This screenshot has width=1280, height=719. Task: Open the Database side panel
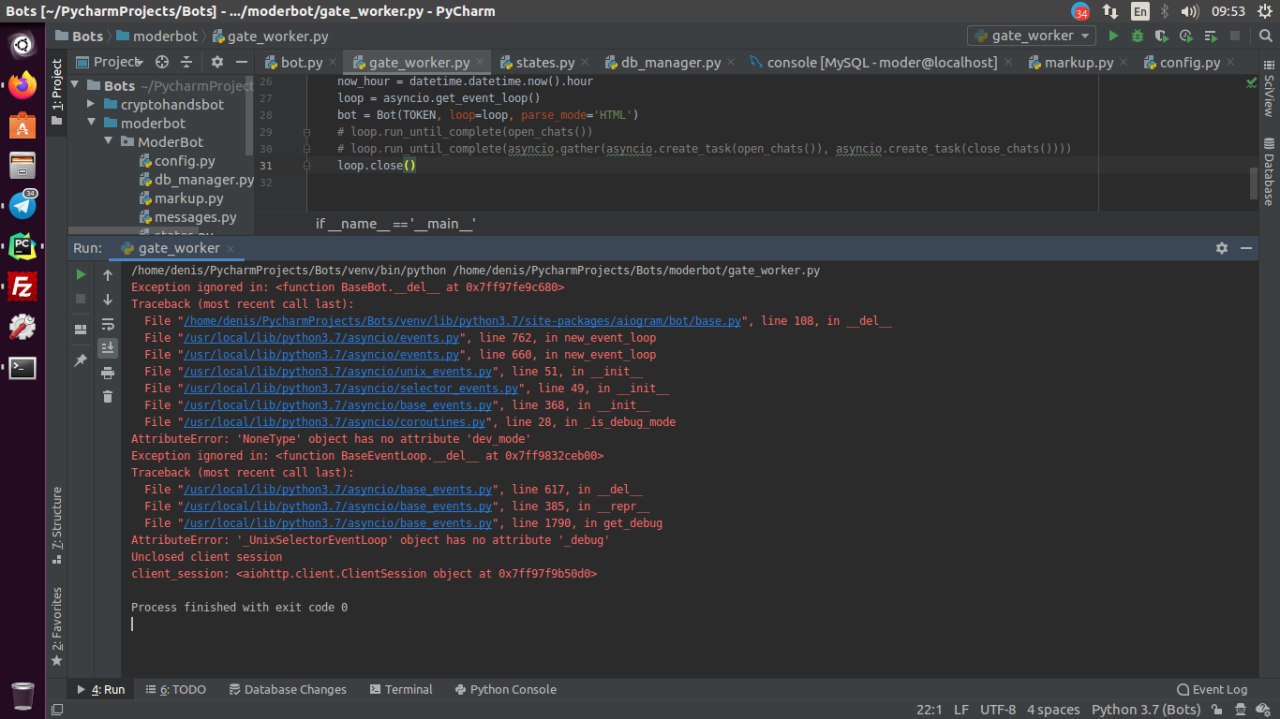tap(1268, 172)
